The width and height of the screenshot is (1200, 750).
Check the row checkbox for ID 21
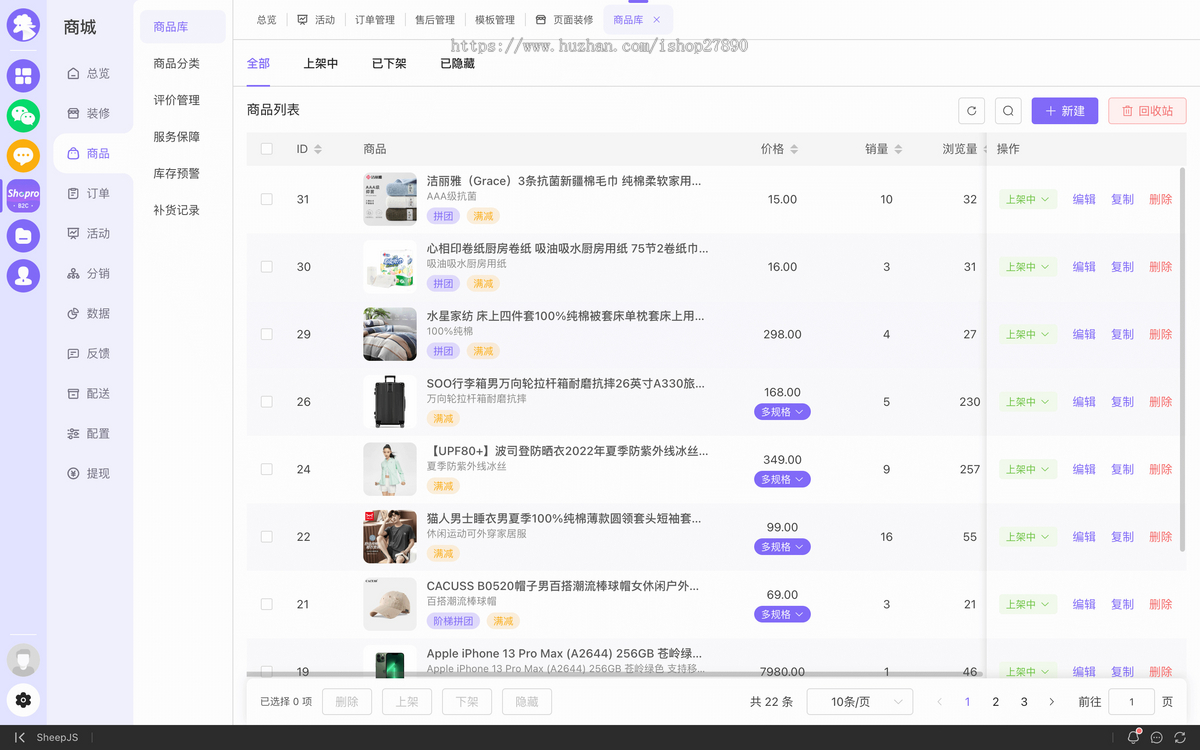[266, 604]
